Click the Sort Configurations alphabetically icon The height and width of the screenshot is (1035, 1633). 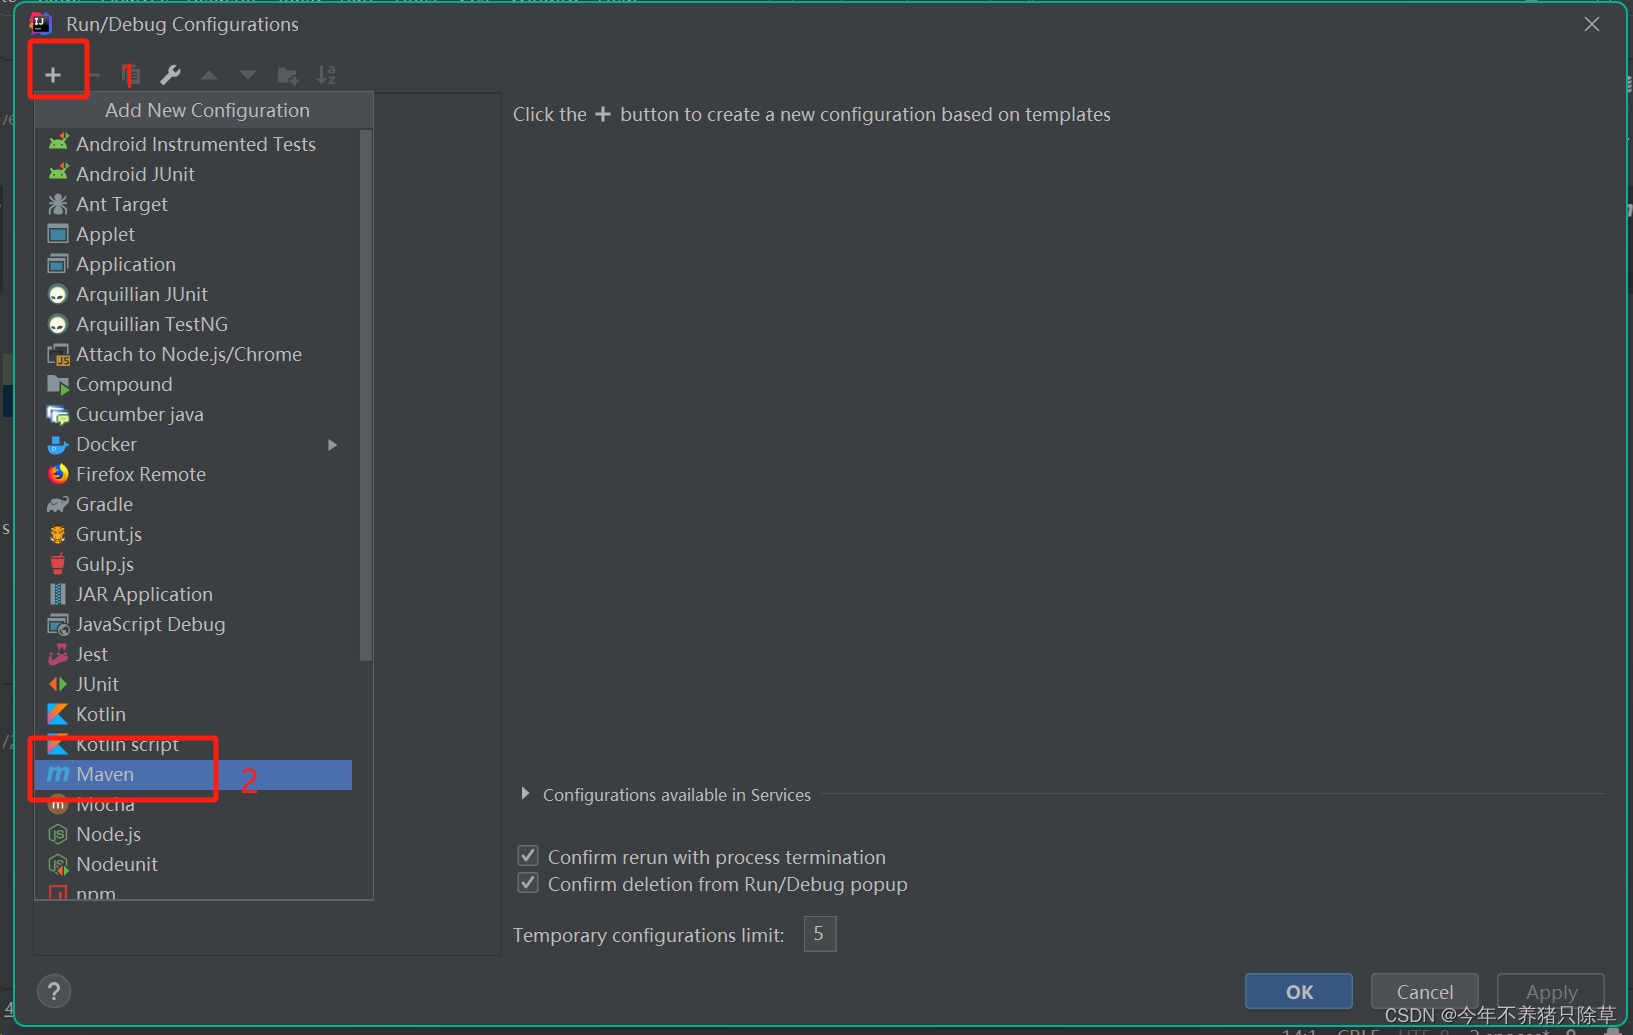pos(326,75)
